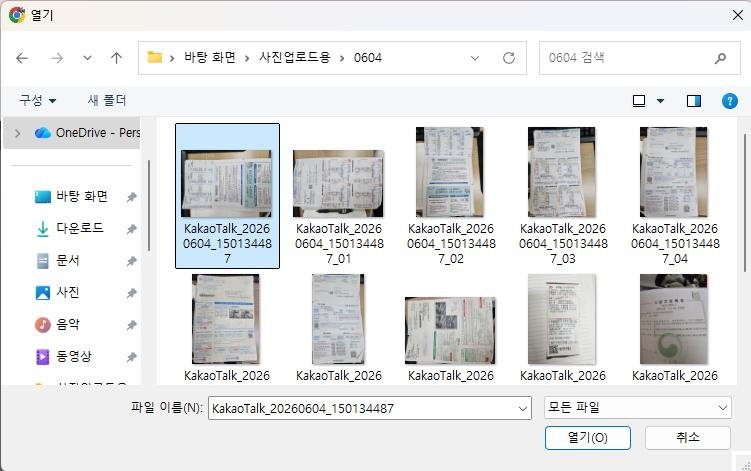Open the 음악 folder in sidebar

coord(68,324)
